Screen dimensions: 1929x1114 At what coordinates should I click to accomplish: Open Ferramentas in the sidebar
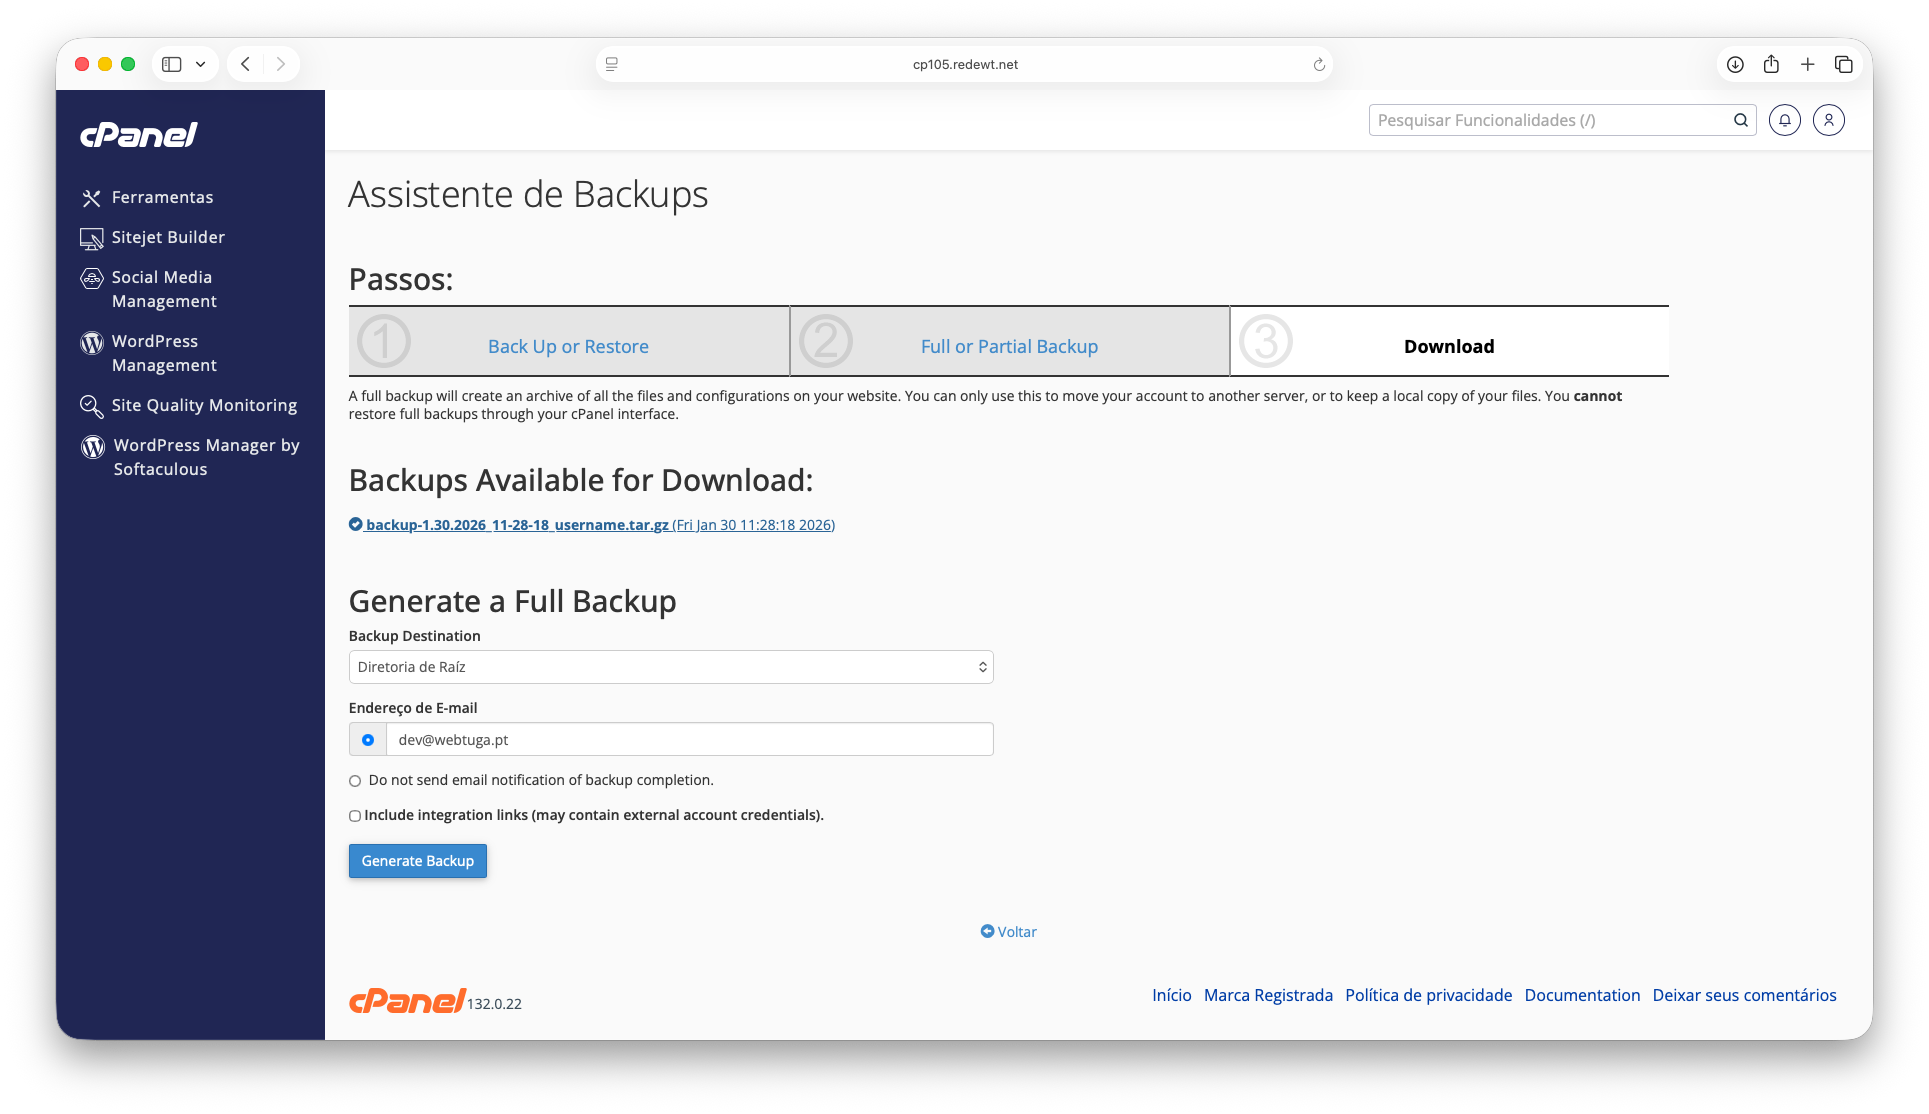(162, 197)
